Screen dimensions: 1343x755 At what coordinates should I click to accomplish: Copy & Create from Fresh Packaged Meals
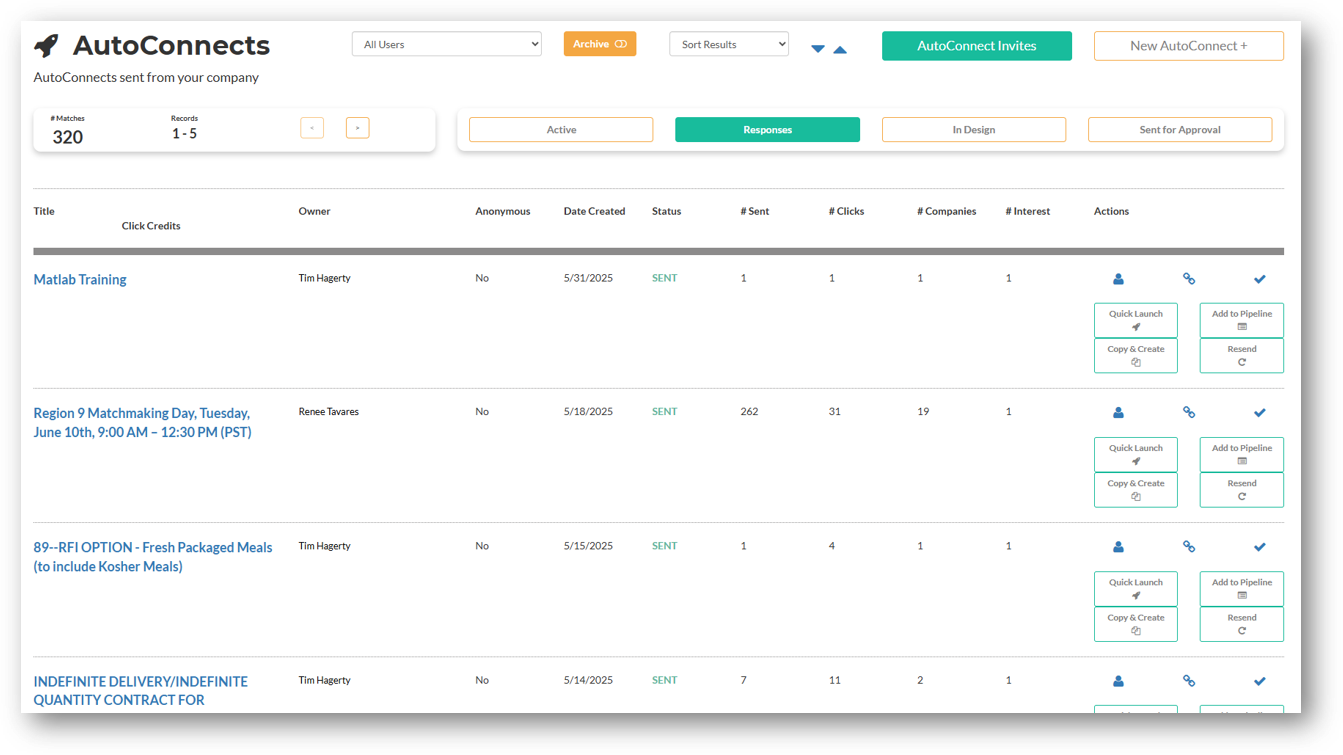coord(1136,624)
